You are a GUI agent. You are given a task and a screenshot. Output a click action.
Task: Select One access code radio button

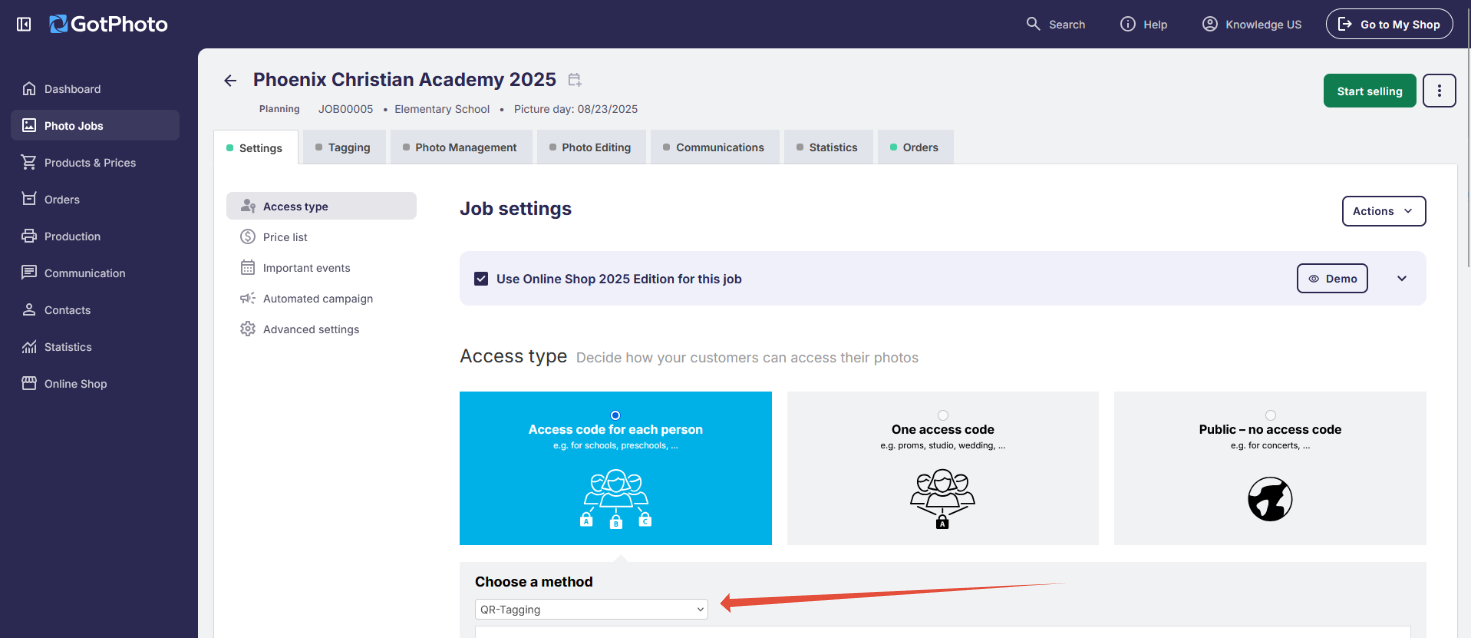pos(943,415)
